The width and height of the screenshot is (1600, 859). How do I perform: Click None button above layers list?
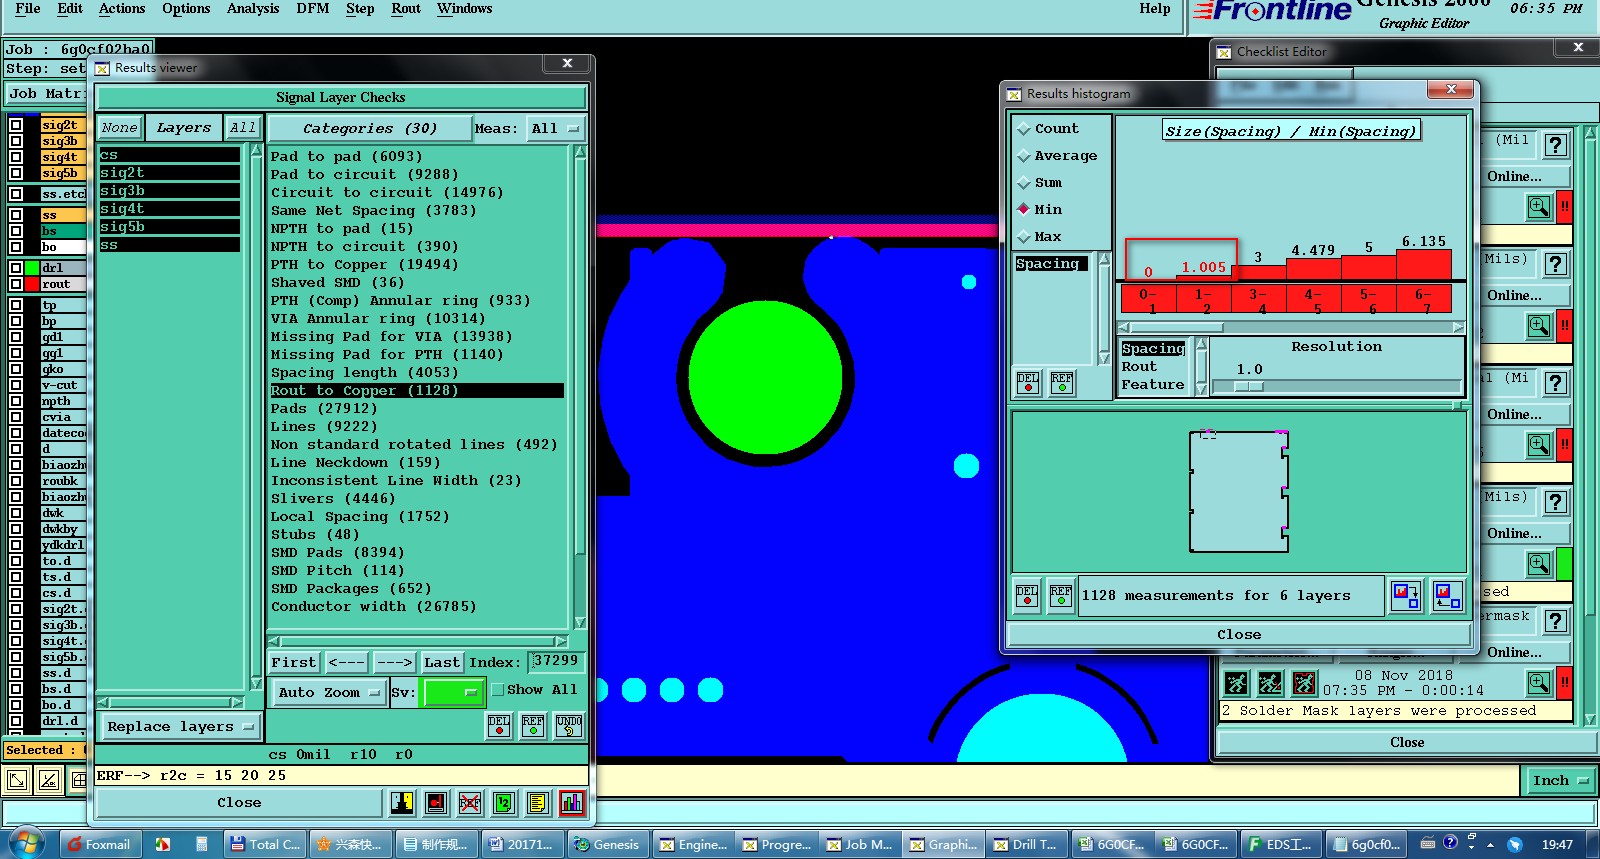click(119, 128)
